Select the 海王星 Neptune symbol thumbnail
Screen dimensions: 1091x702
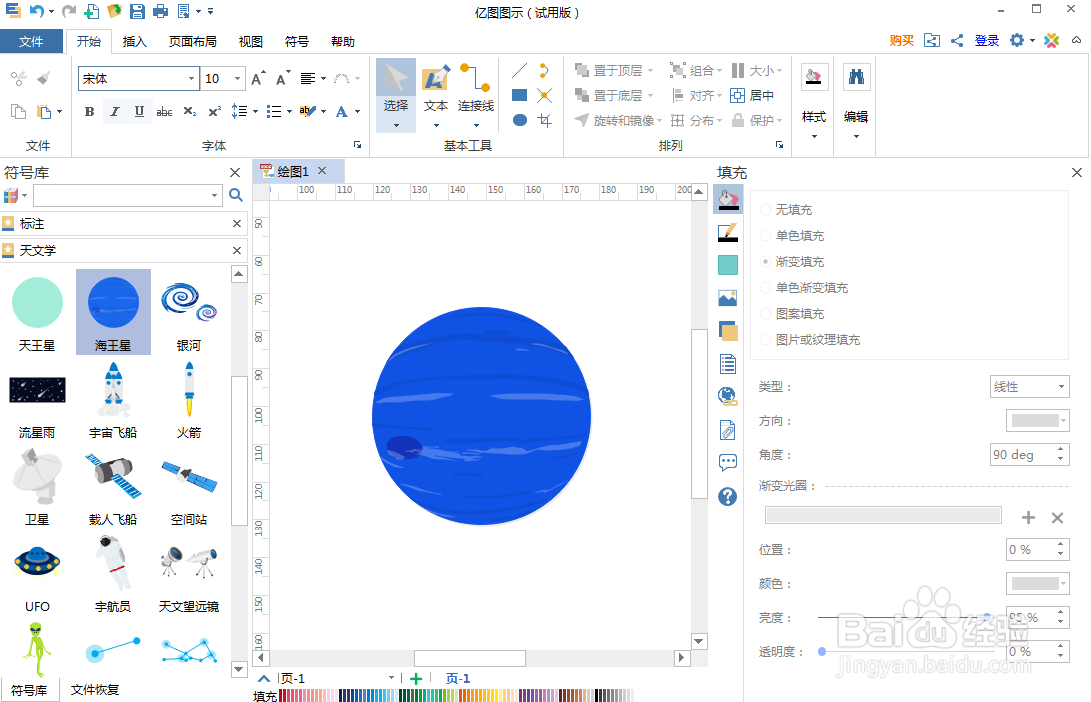coord(113,312)
